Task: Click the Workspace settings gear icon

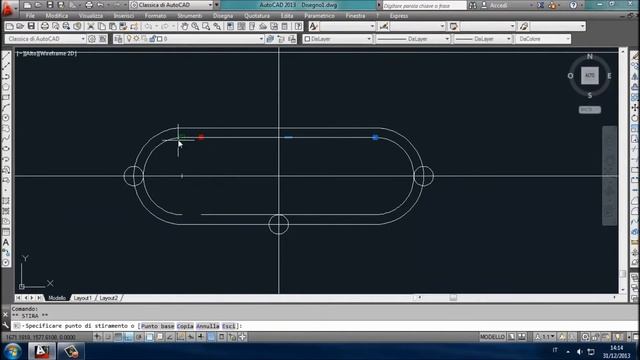Action: point(92,39)
